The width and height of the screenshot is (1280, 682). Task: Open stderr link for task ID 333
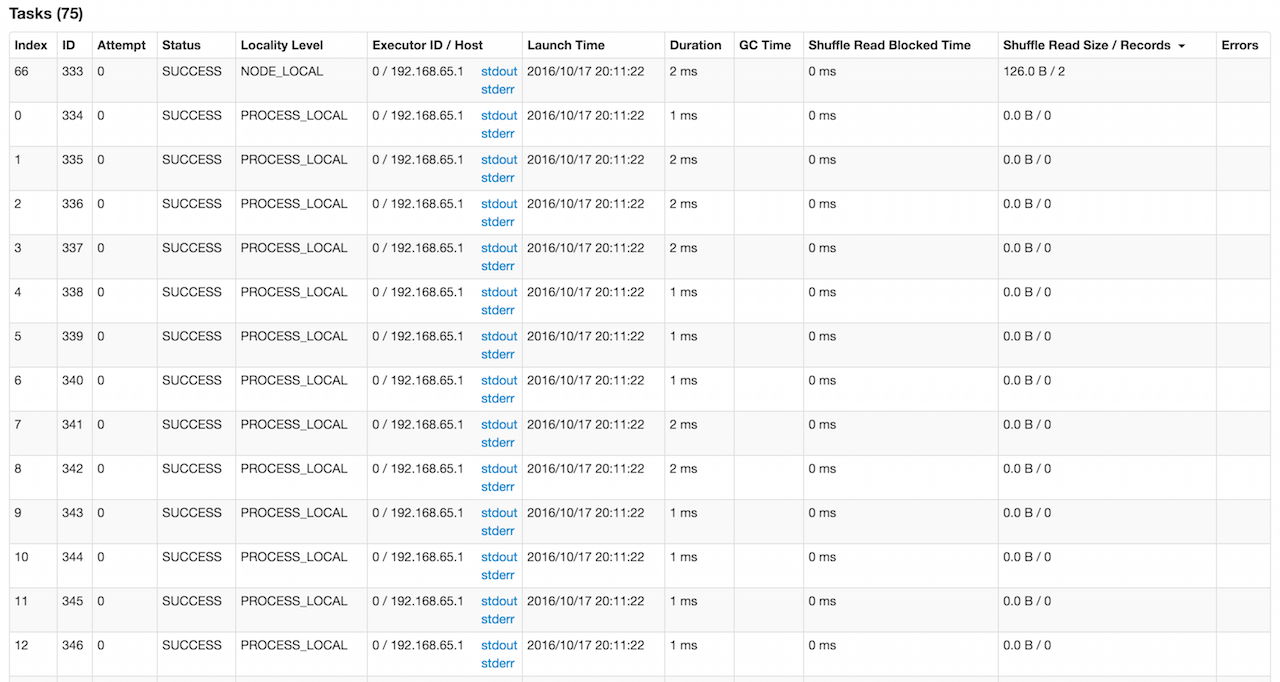497,90
